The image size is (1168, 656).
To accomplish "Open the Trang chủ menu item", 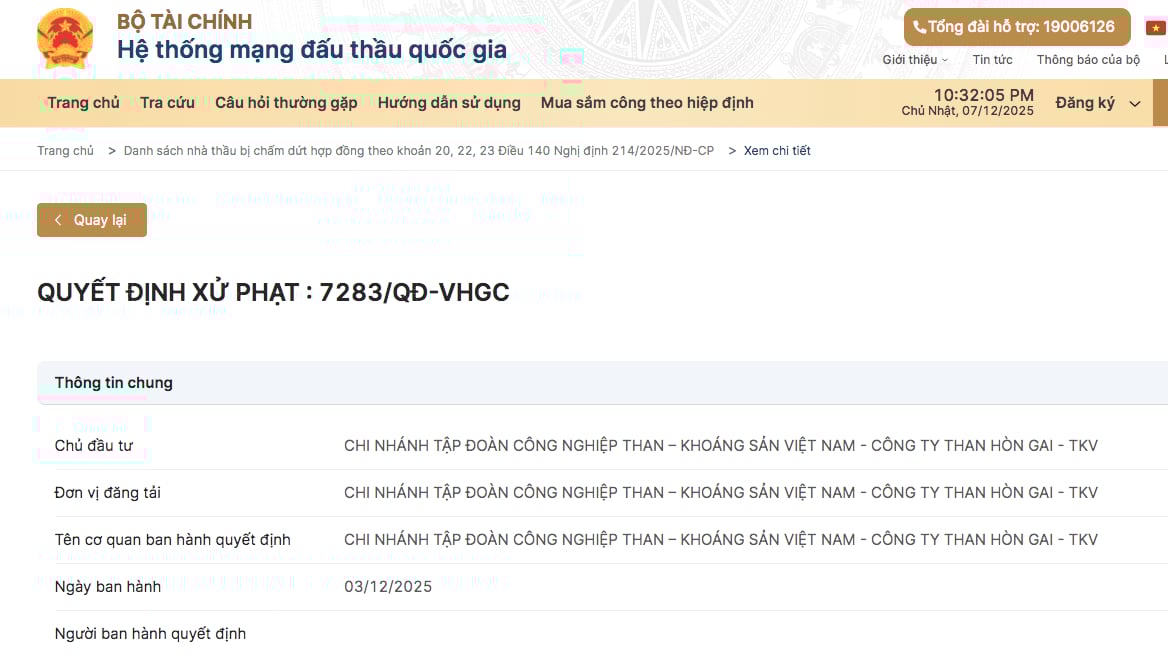I will (84, 102).
